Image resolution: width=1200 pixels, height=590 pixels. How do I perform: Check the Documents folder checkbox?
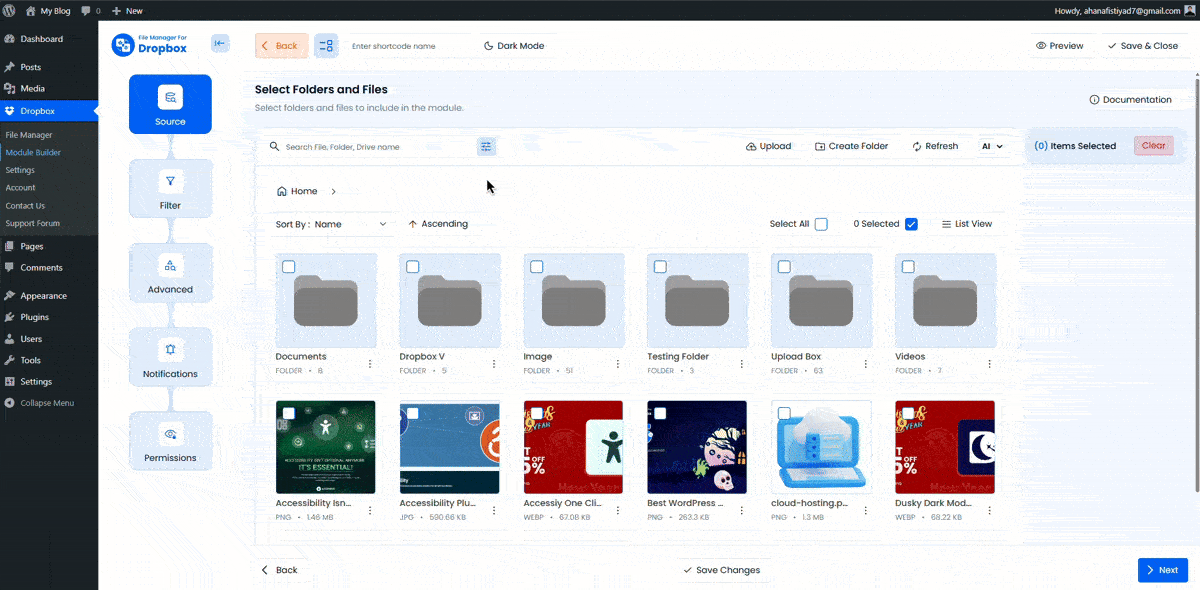289,266
